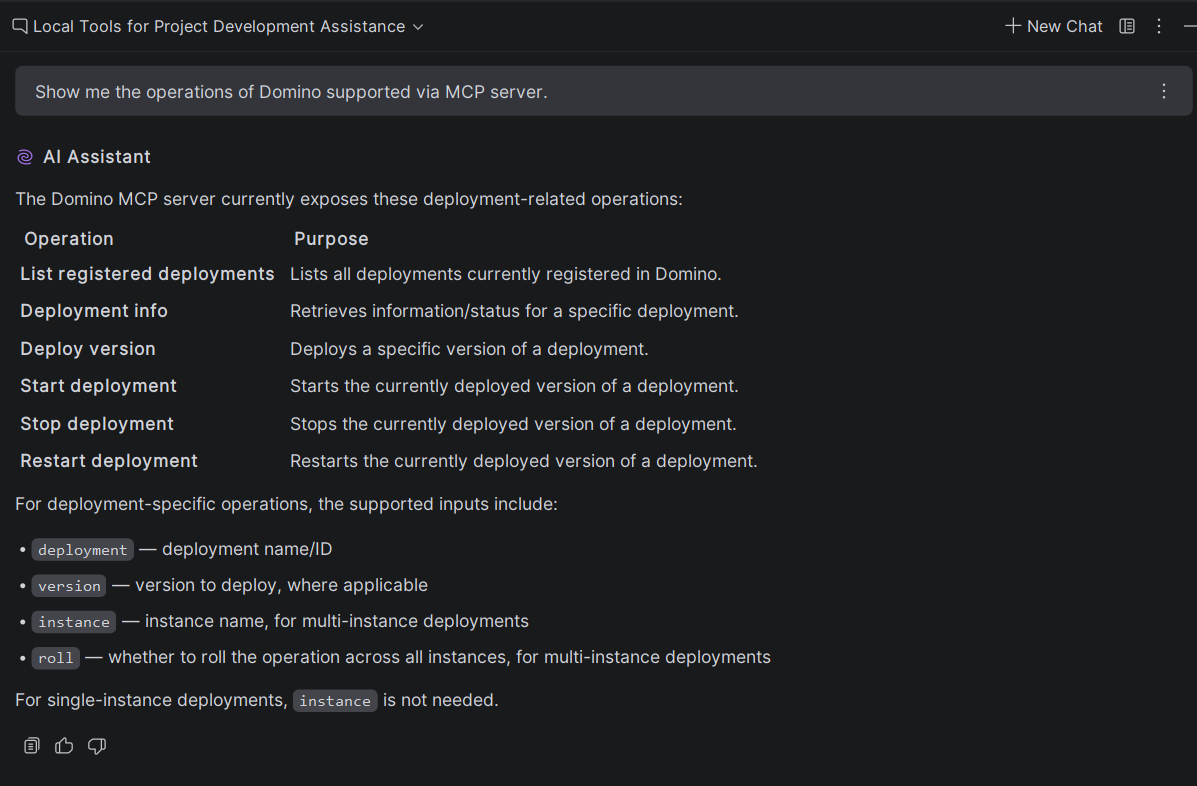Give the response a thumbs down

(x=97, y=746)
